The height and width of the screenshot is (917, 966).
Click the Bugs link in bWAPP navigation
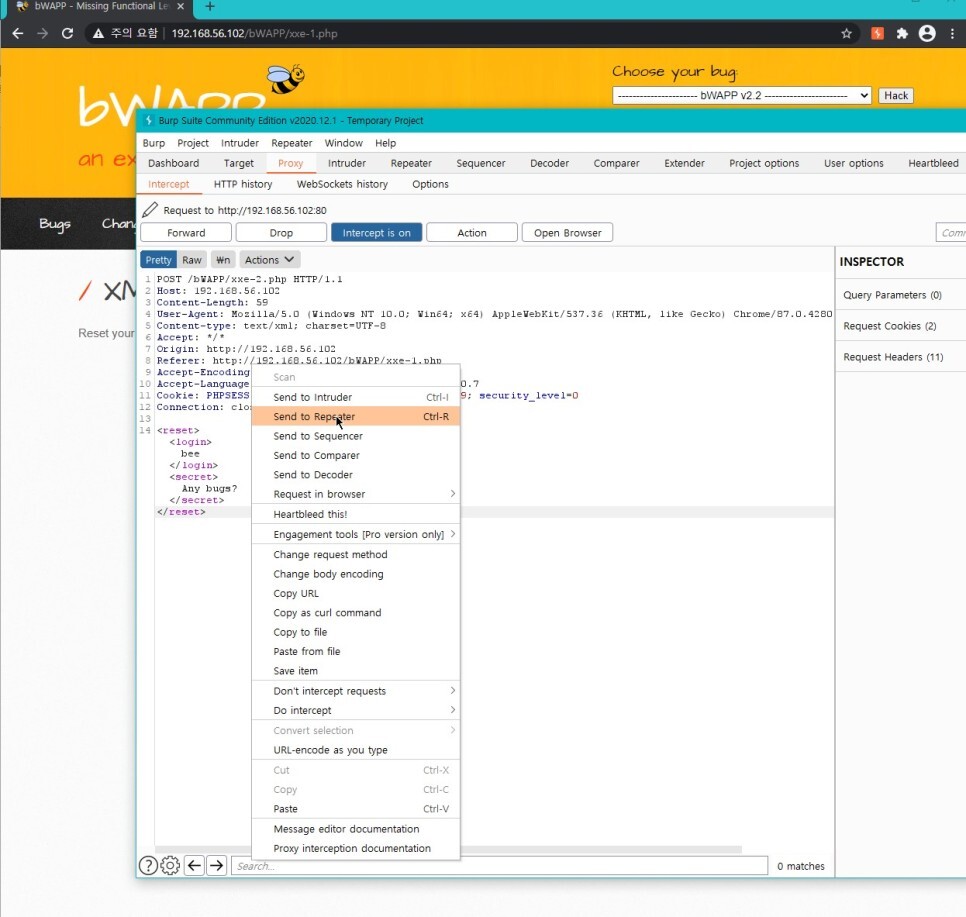[x=55, y=224]
